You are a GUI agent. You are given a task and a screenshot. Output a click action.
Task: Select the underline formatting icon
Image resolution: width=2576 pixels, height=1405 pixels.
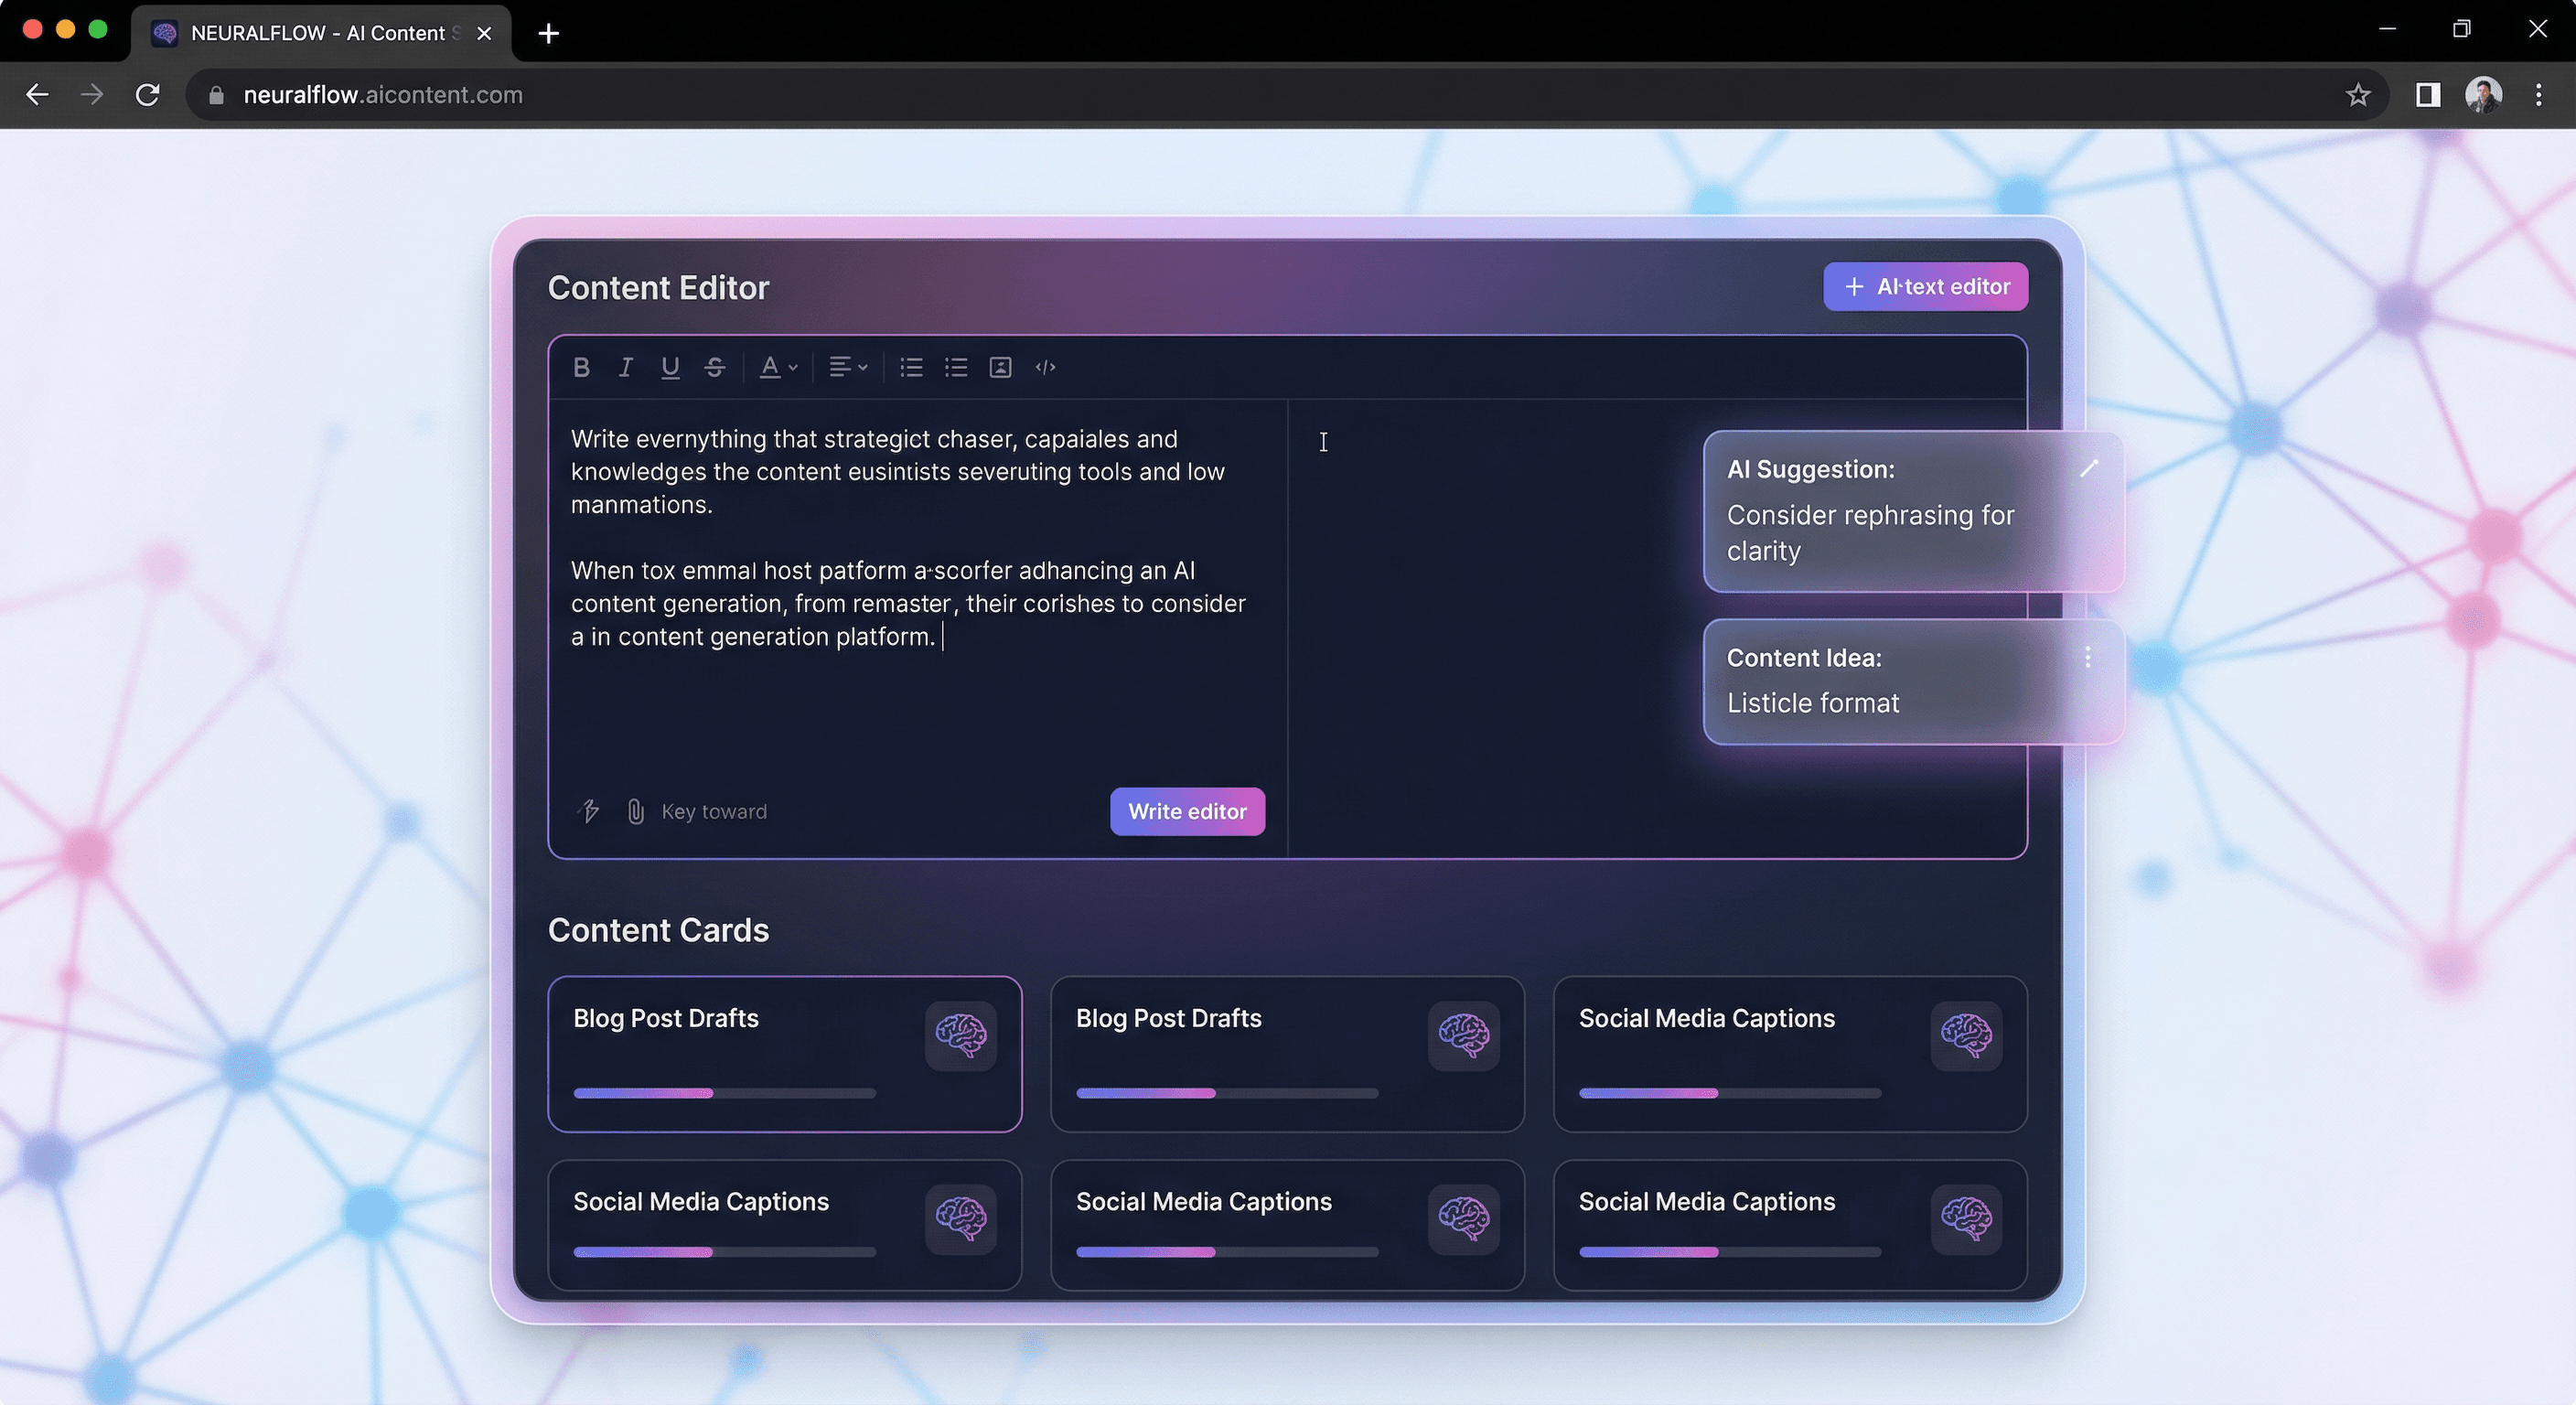click(x=670, y=368)
